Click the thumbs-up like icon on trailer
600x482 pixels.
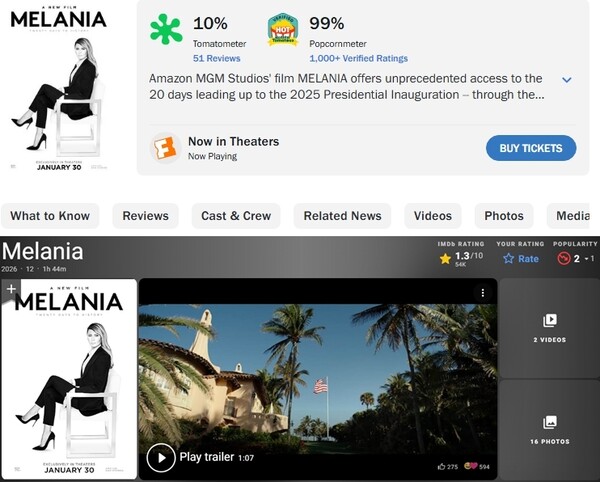tap(441, 466)
